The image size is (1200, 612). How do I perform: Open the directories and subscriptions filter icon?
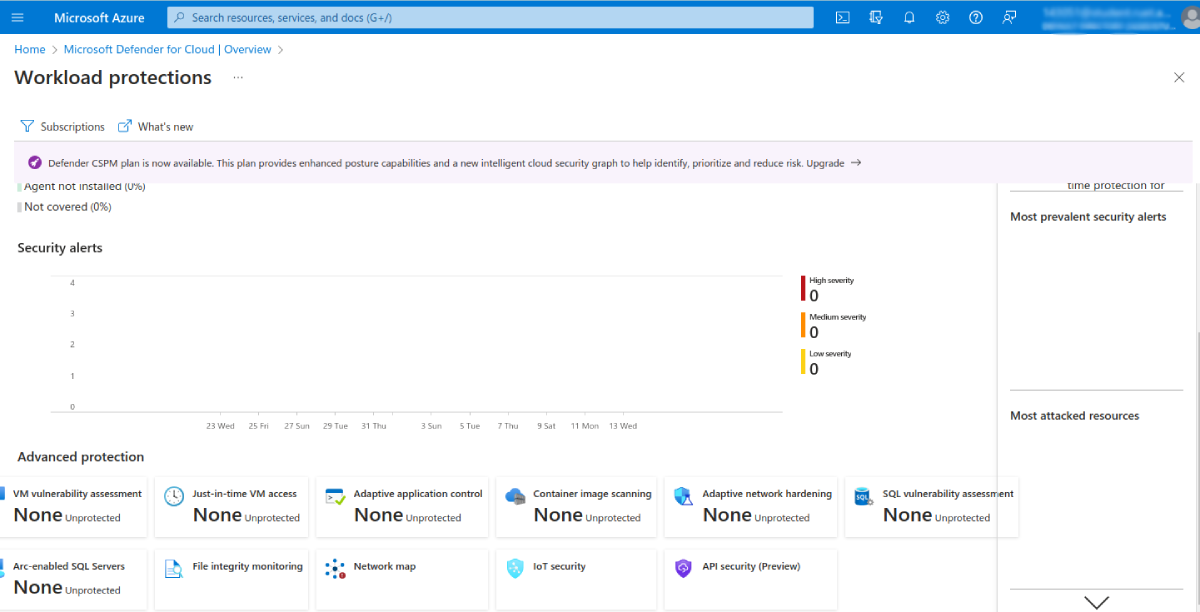pos(876,17)
